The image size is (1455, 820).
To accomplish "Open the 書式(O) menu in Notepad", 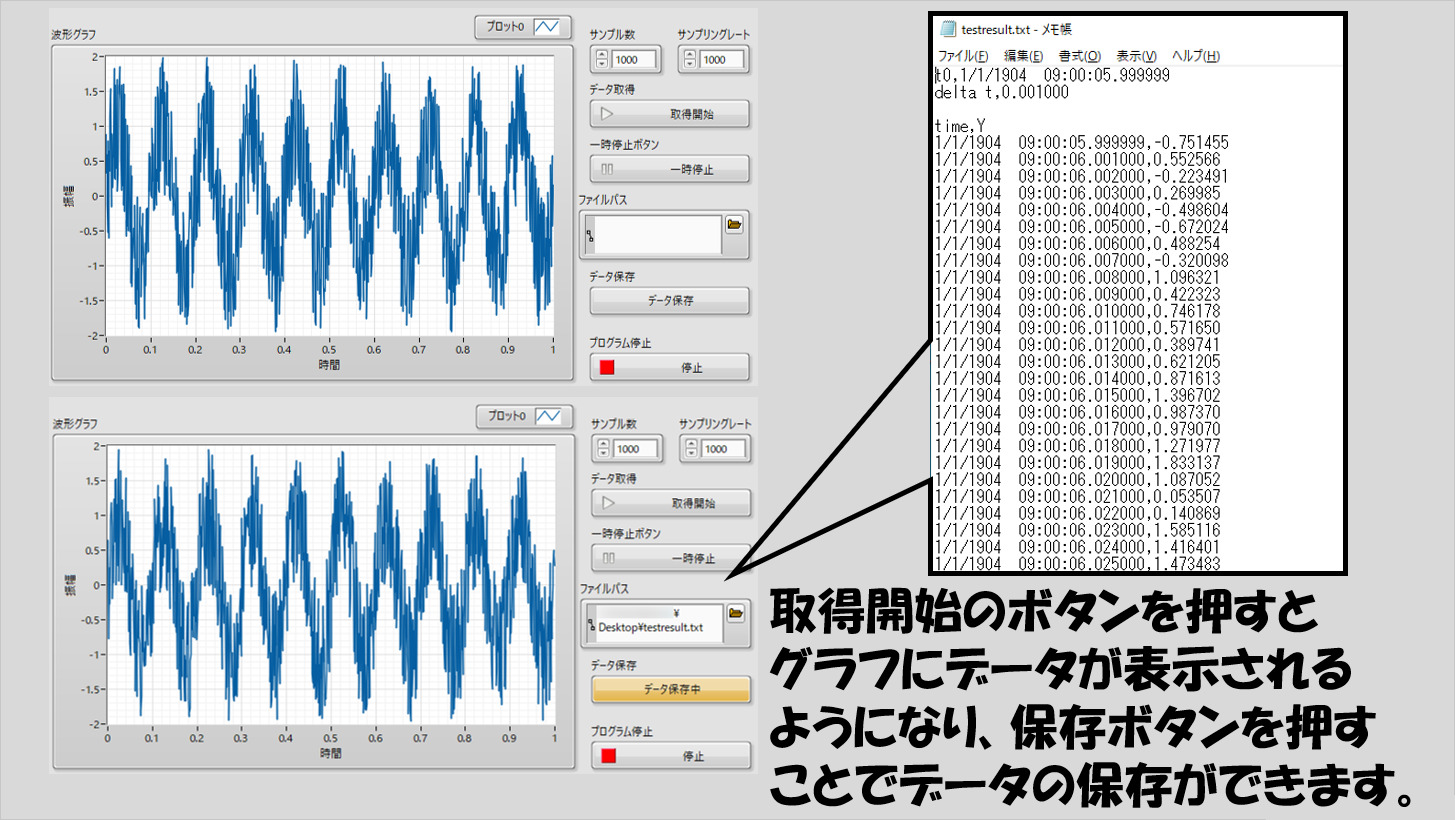I will pos(1079,56).
